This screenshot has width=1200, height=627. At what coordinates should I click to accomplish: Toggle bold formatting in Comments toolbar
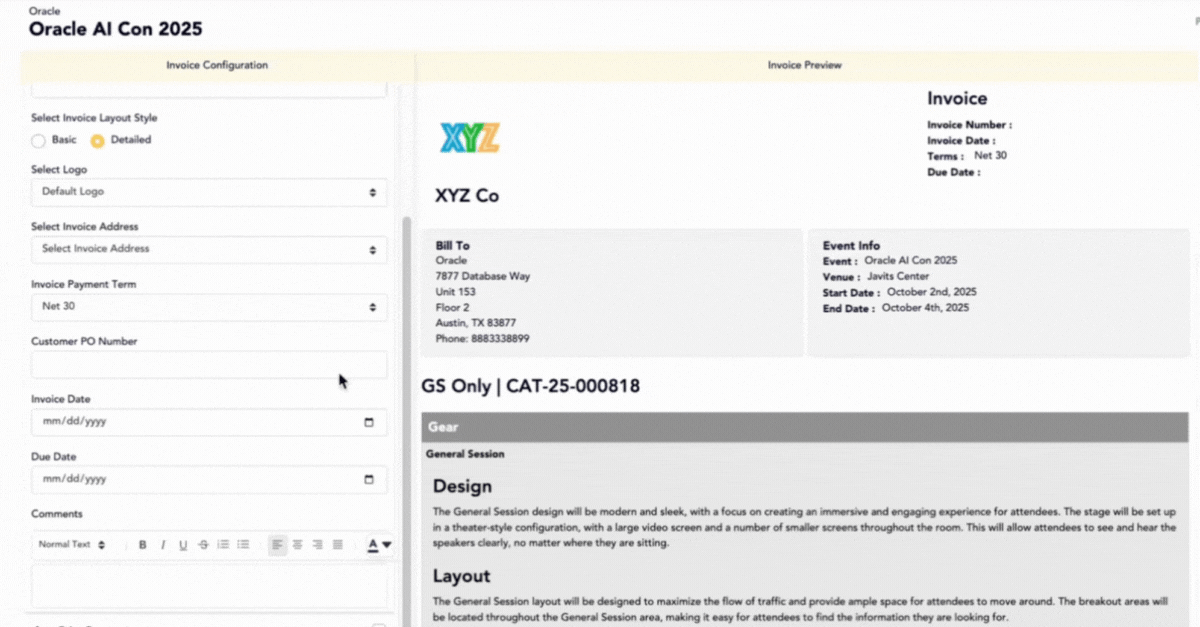point(143,545)
